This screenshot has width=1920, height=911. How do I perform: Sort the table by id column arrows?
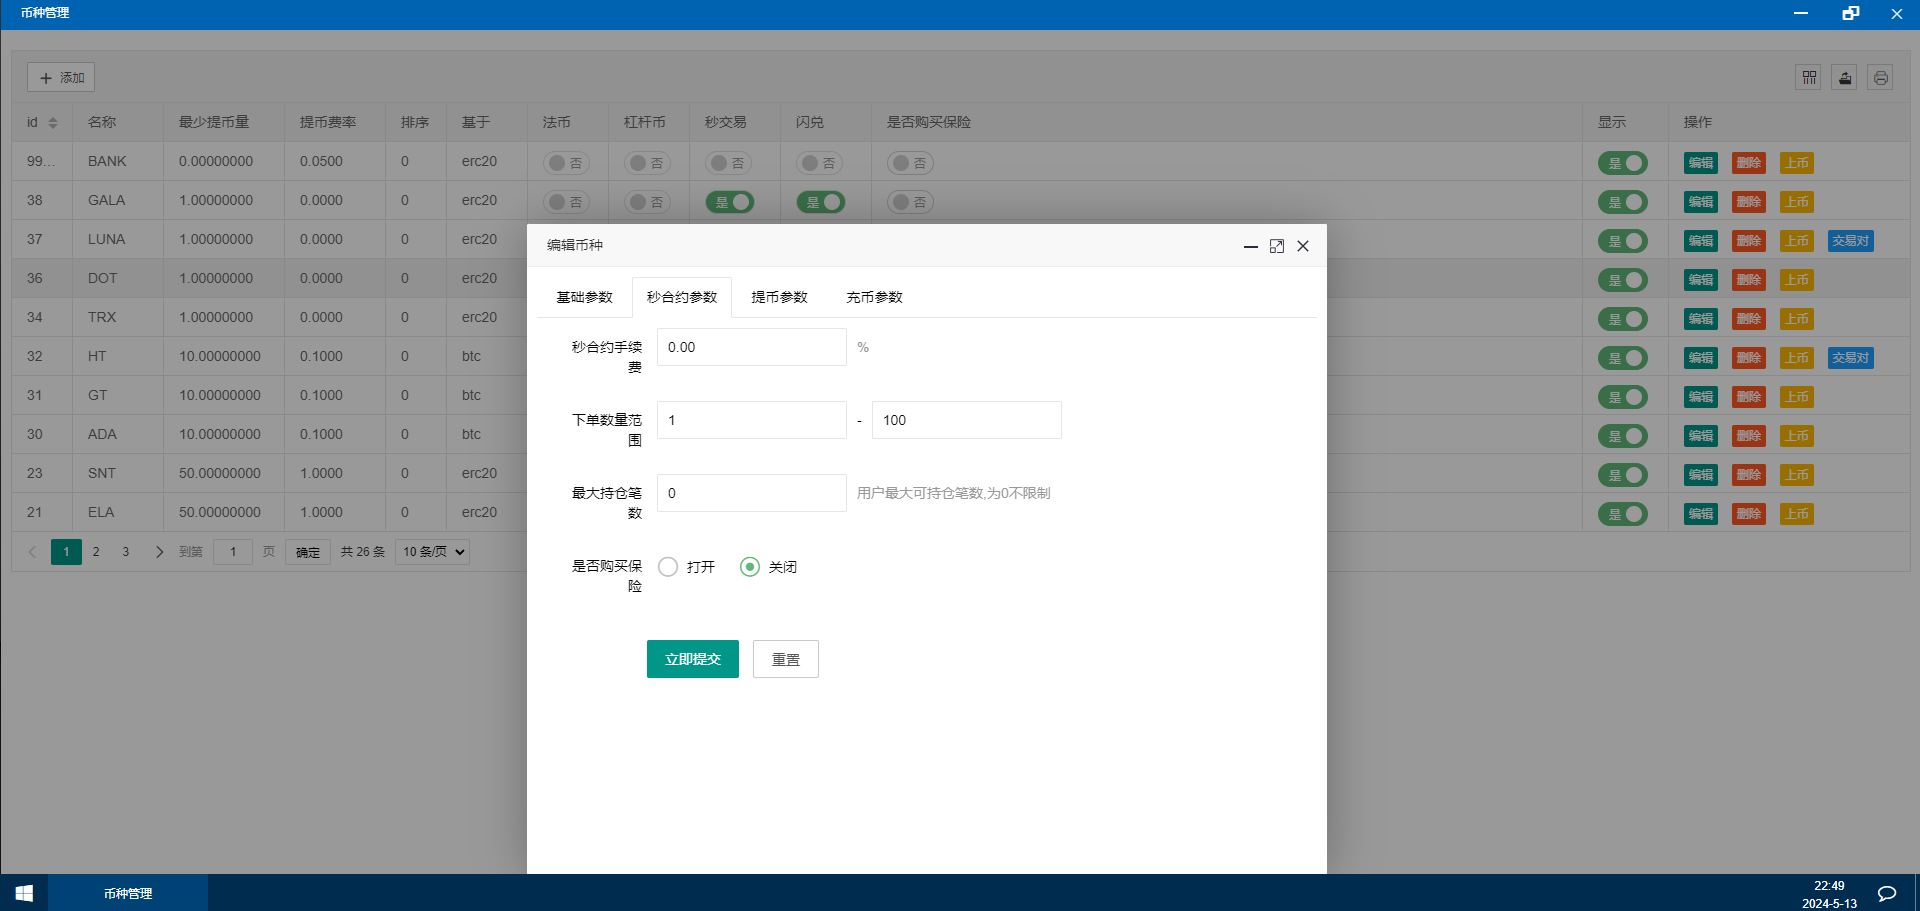53,122
